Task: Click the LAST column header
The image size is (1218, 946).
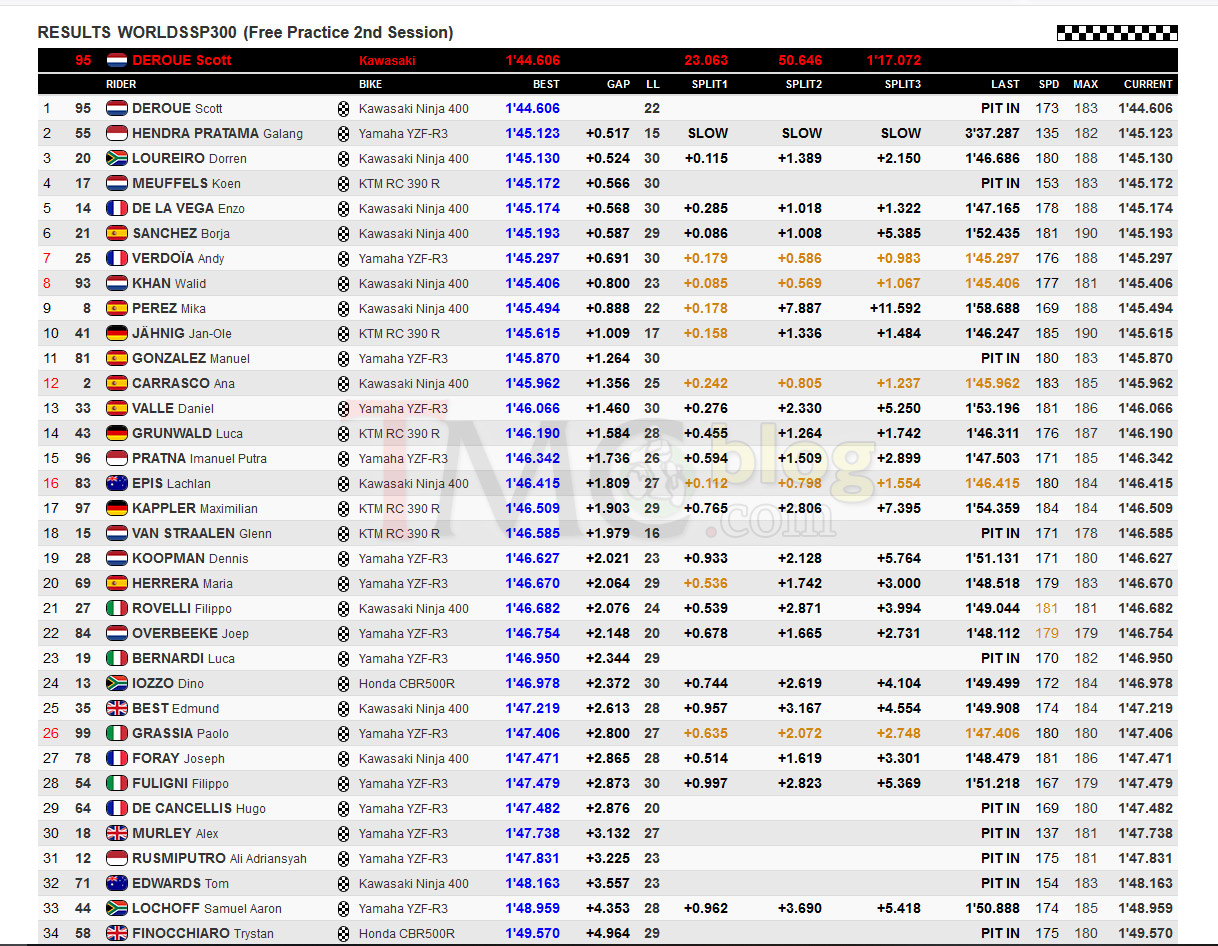Action: point(1005,85)
